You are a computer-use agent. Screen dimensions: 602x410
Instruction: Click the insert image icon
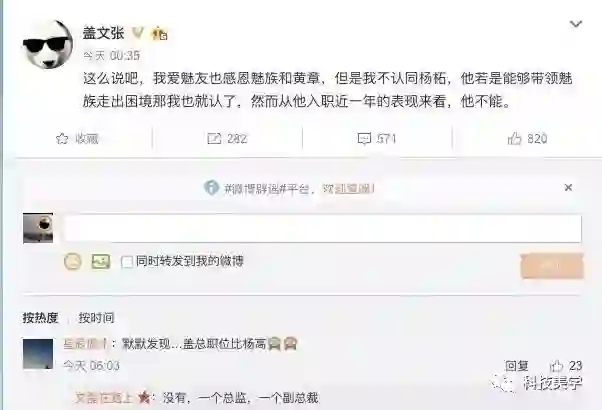pyautogui.click(x=101, y=262)
